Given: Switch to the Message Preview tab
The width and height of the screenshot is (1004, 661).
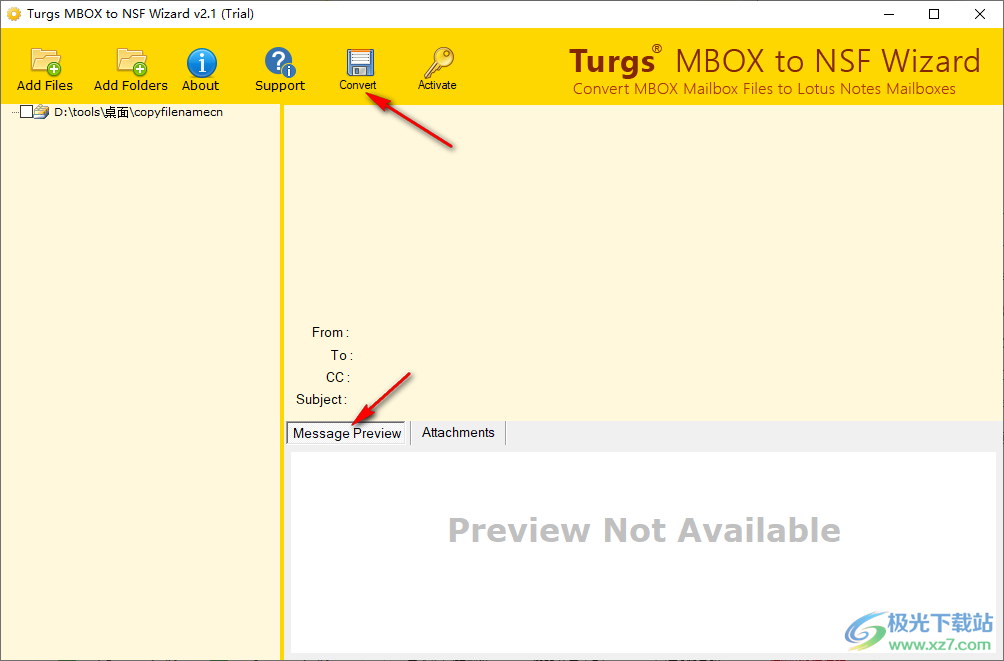Looking at the screenshot, I should point(346,433).
